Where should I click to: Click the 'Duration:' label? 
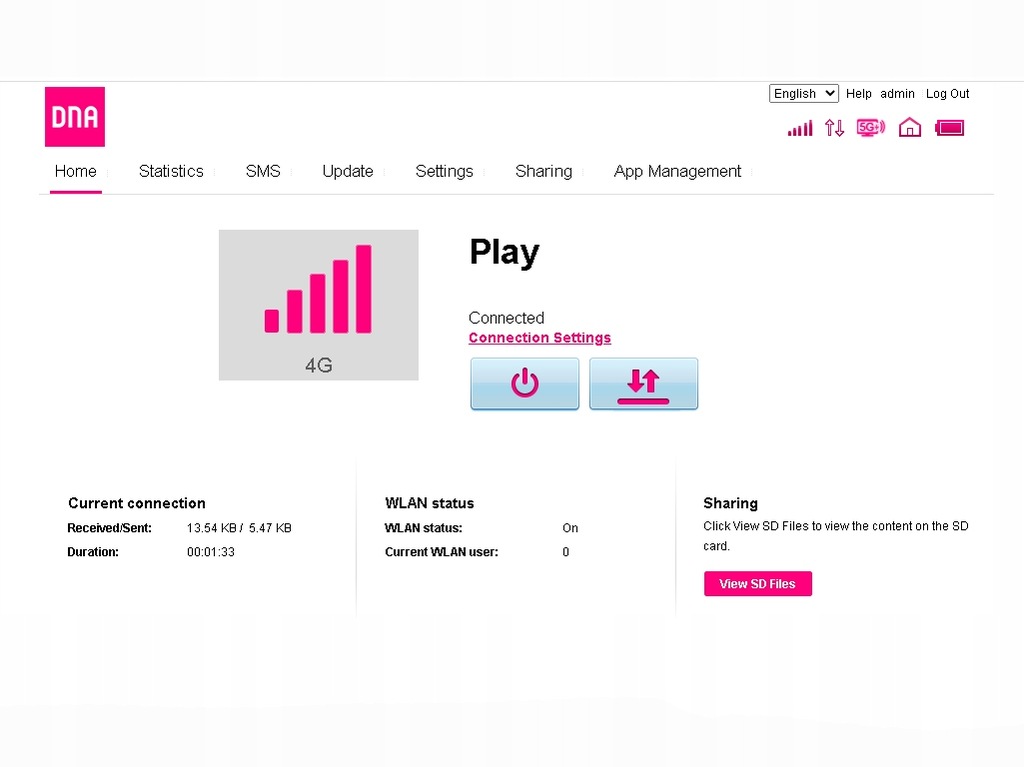(x=93, y=552)
